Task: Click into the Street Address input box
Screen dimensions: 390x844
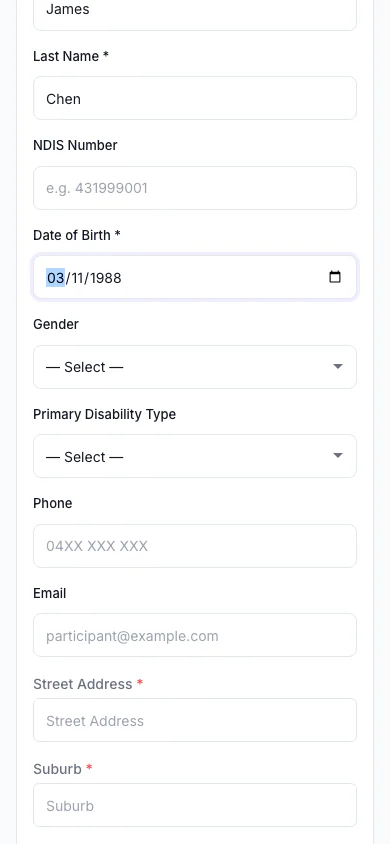Action: pyautogui.click(x=195, y=720)
